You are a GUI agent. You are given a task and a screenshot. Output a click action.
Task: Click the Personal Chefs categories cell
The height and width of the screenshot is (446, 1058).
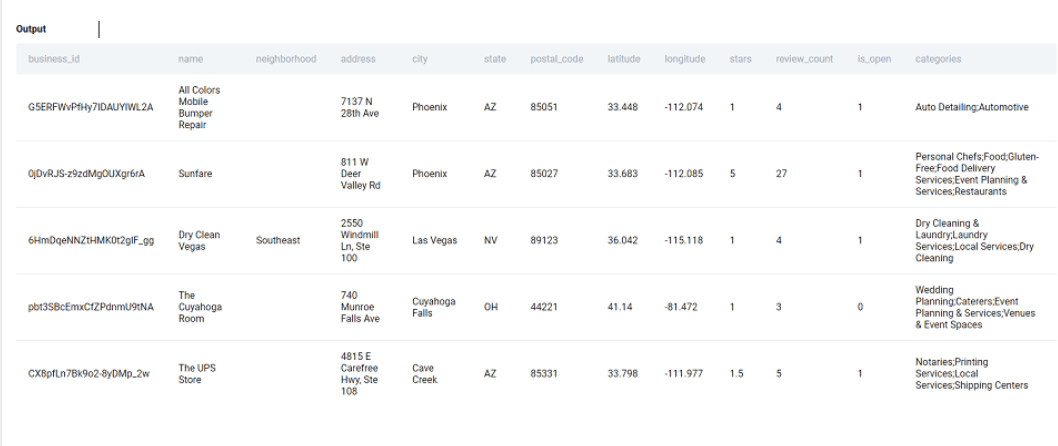[977, 174]
